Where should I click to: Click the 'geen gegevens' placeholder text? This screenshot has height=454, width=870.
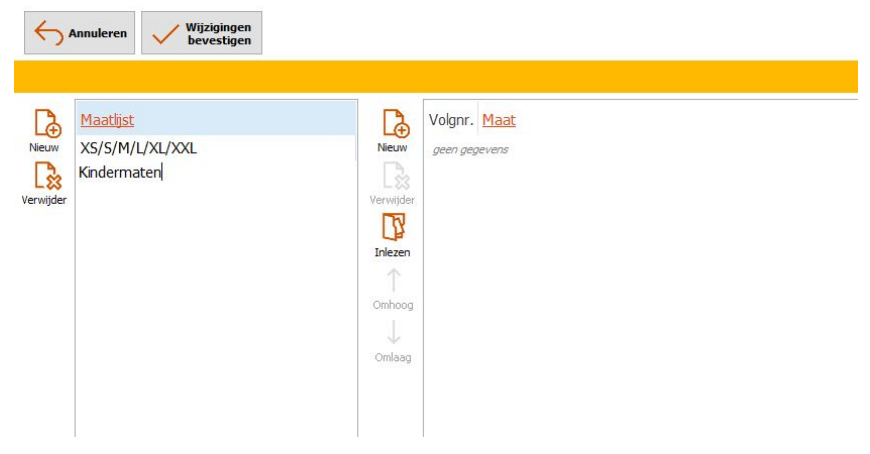[x=470, y=150]
